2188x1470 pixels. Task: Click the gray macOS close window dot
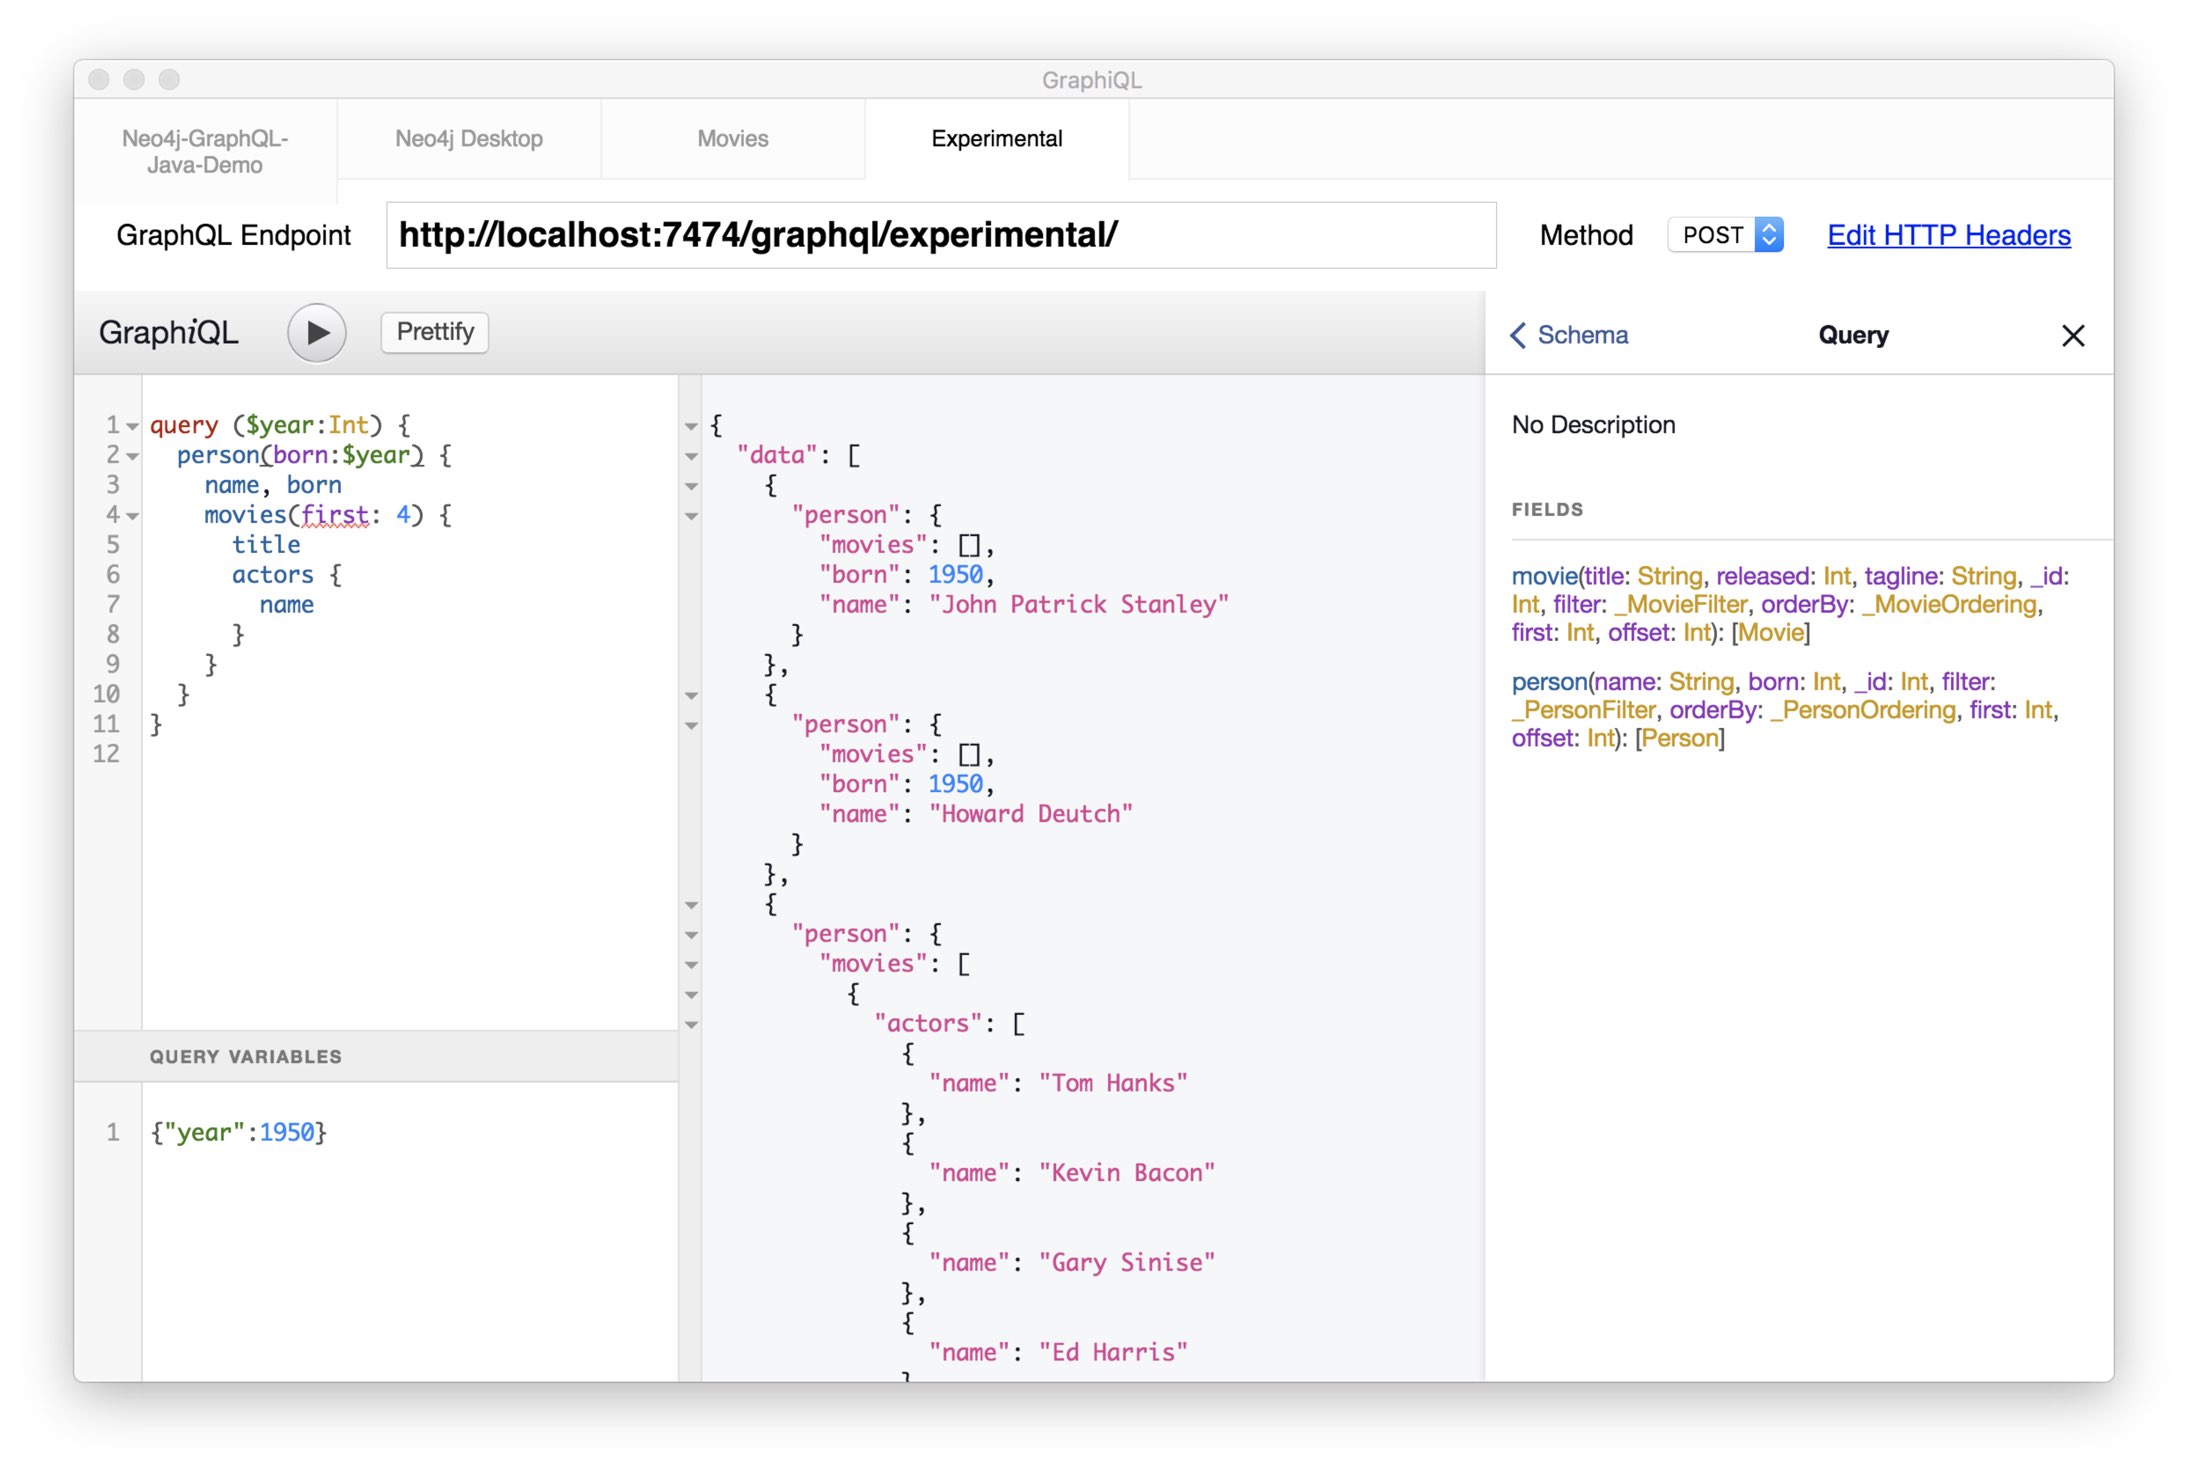[x=99, y=80]
